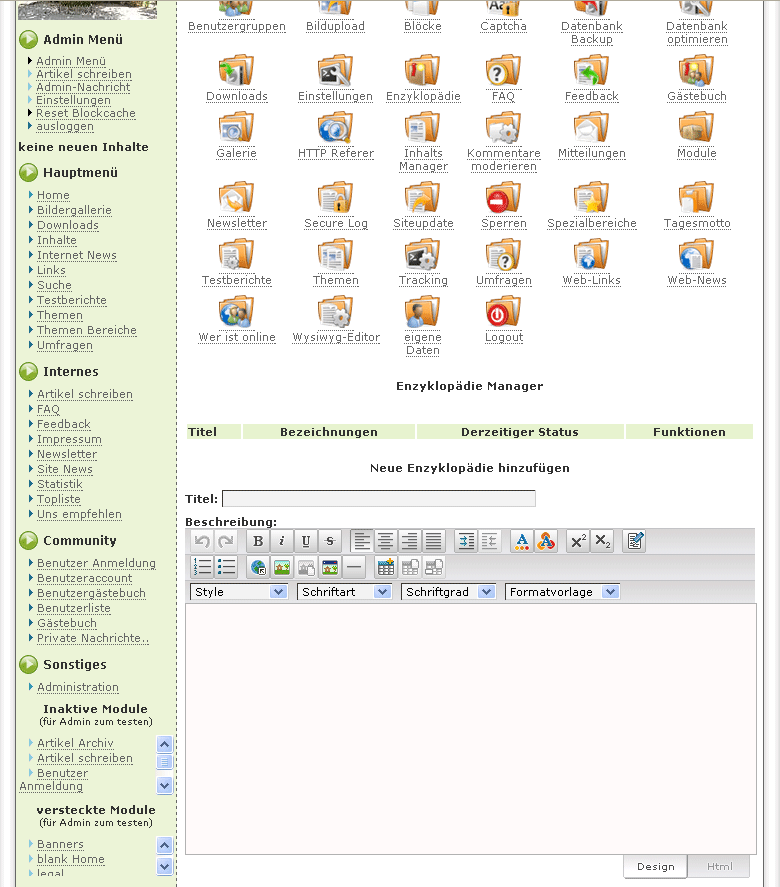Insert a horizontal rule in the editor
Image resolution: width=780 pixels, height=887 pixels.
pos(354,568)
